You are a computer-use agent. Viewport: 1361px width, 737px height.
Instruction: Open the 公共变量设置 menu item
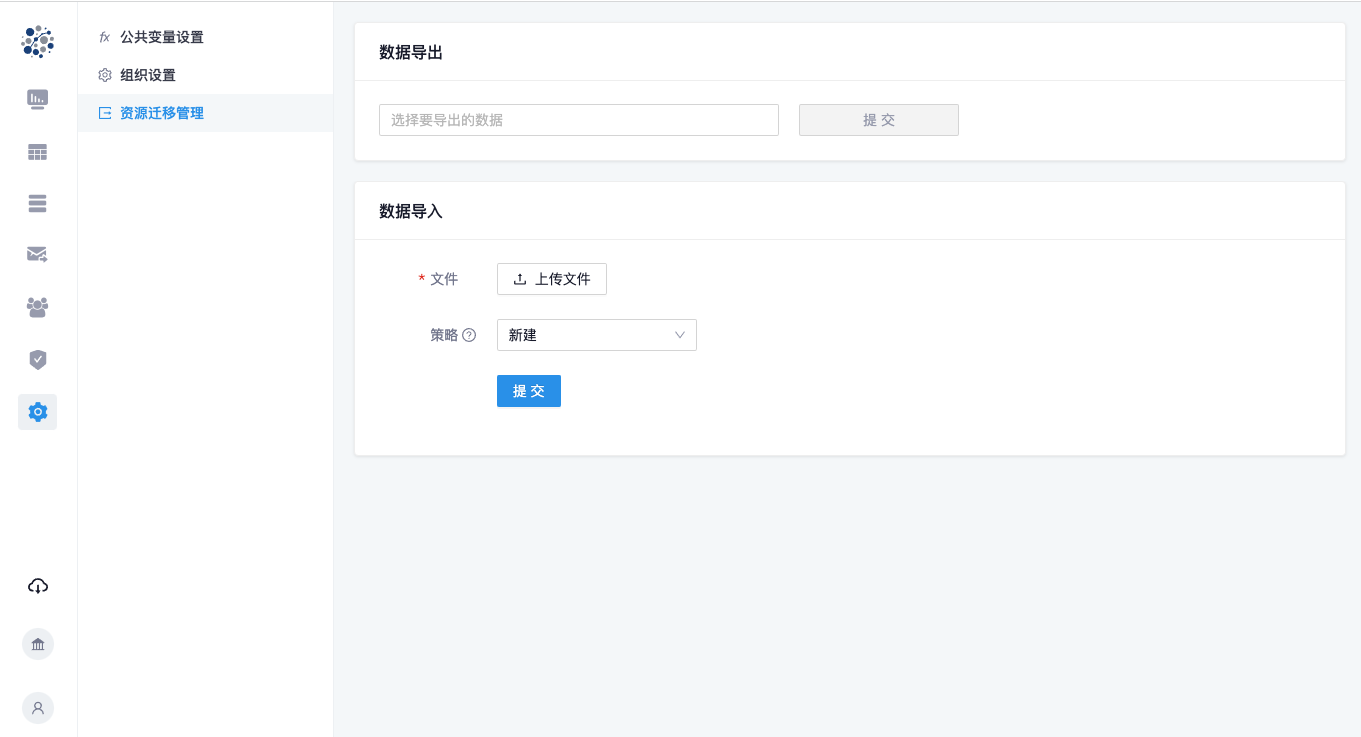click(x=161, y=37)
